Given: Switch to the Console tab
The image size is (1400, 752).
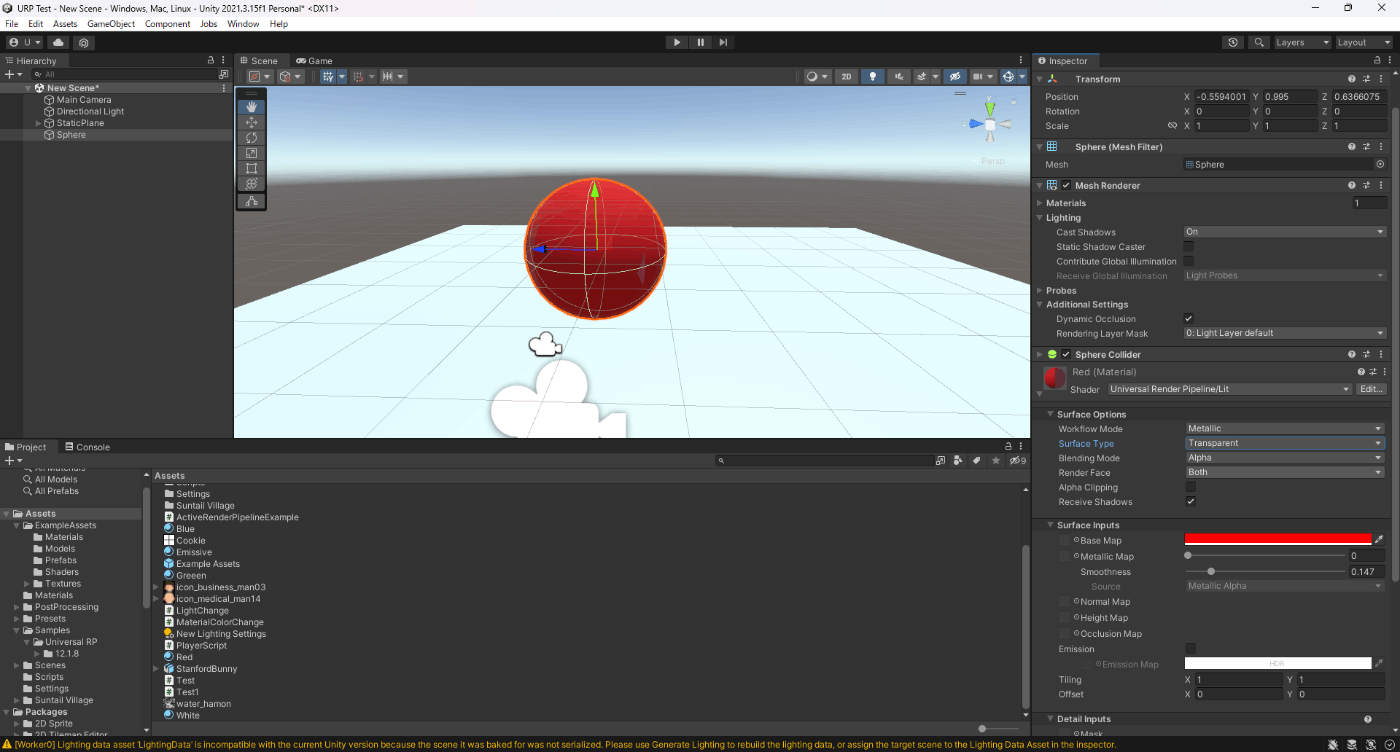Looking at the screenshot, I should (87, 447).
